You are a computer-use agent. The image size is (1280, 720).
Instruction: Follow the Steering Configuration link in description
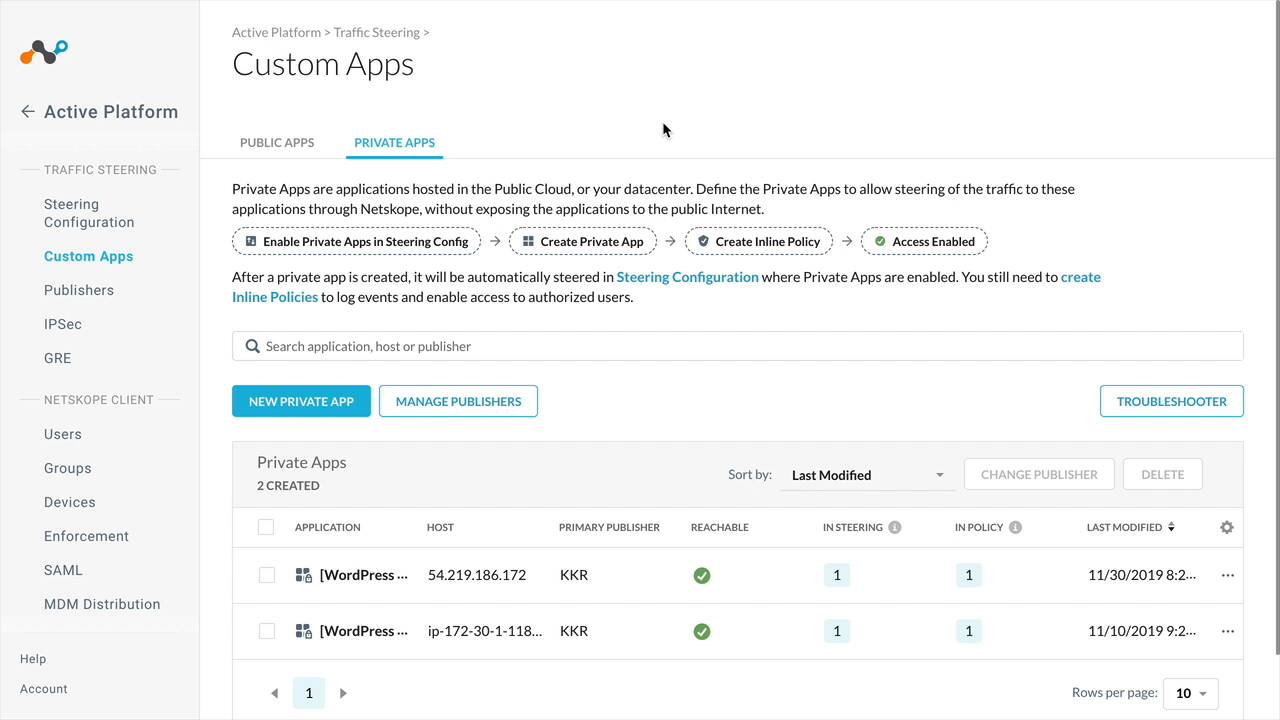pyautogui.click(x=687, y=277)
